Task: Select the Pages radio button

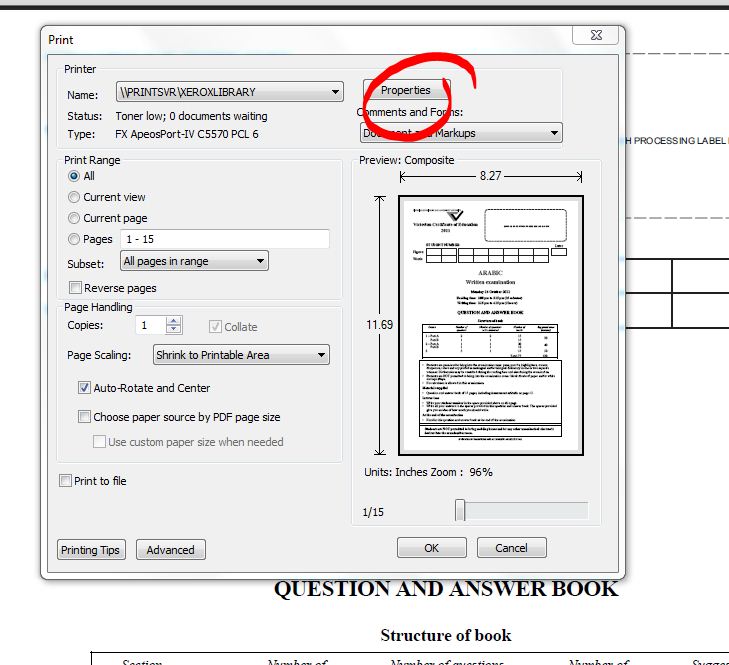Action: click(x=75, y=239)
